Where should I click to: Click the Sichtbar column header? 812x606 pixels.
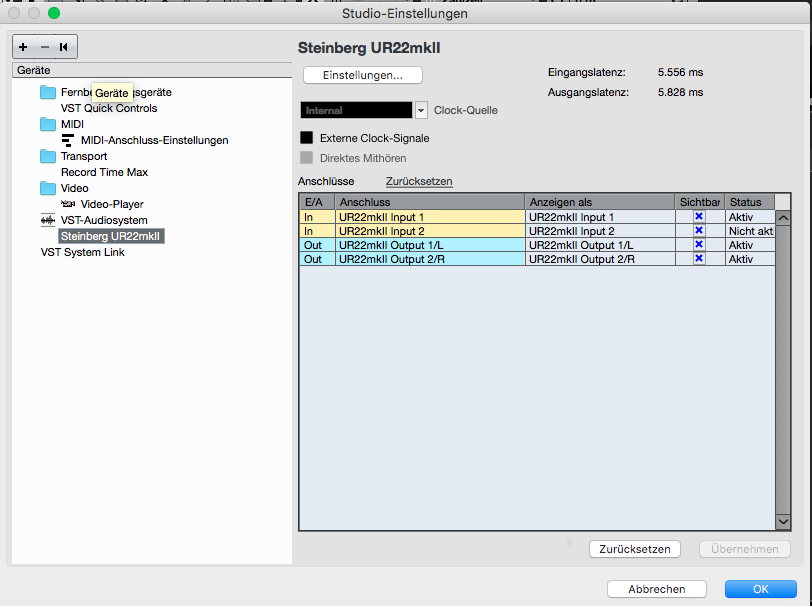700,202
